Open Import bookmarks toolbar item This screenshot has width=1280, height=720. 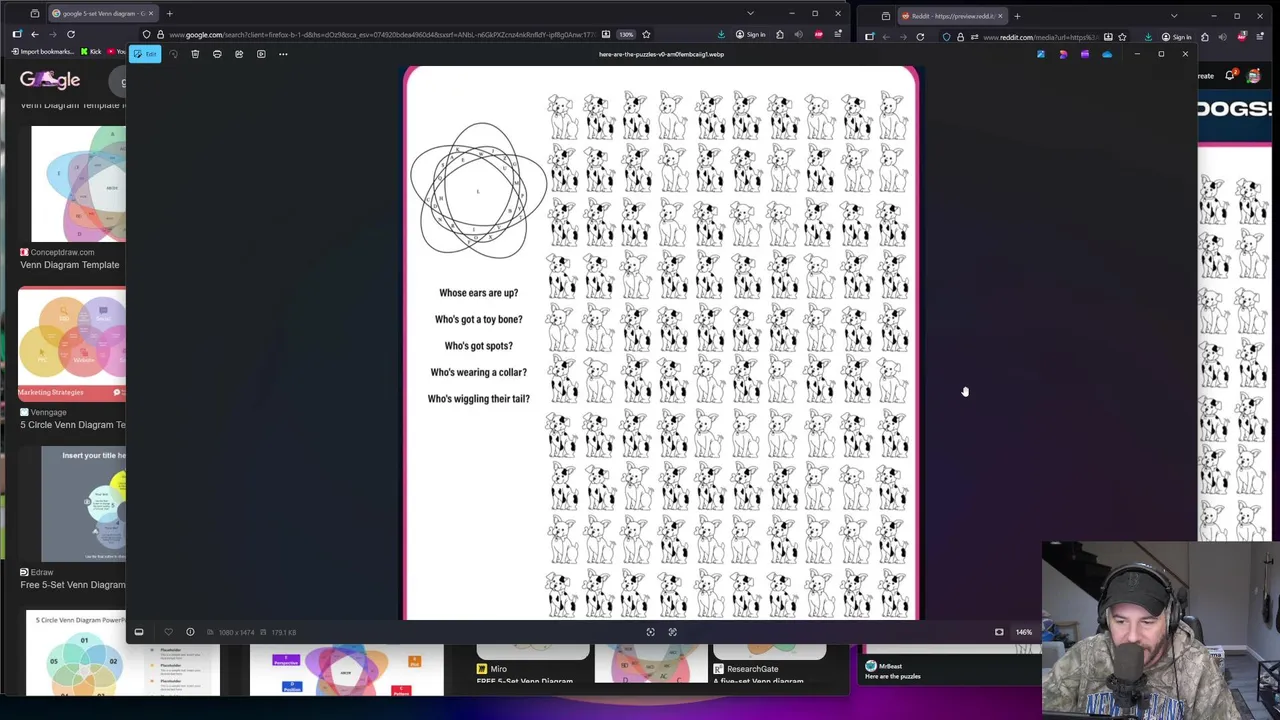(x=43, y=52)
